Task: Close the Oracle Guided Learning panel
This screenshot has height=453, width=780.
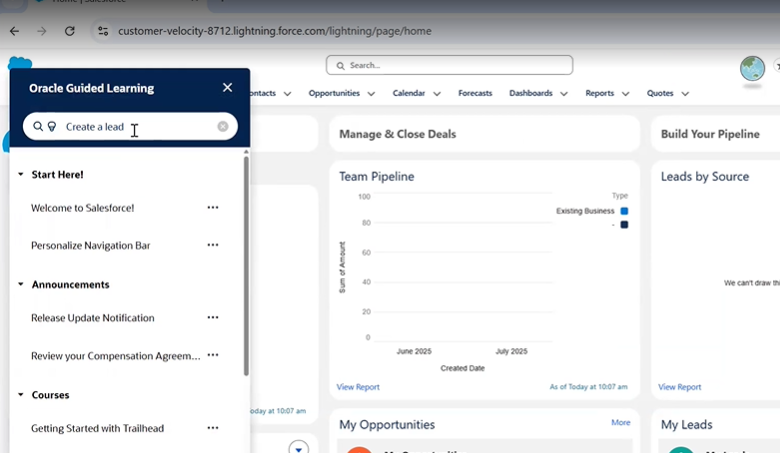Action: click(227, 88)
